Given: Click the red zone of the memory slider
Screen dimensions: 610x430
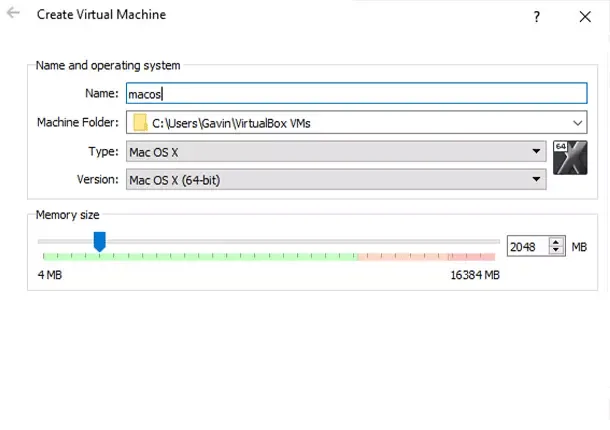Looking at the screenshot, I should (425, 257).
